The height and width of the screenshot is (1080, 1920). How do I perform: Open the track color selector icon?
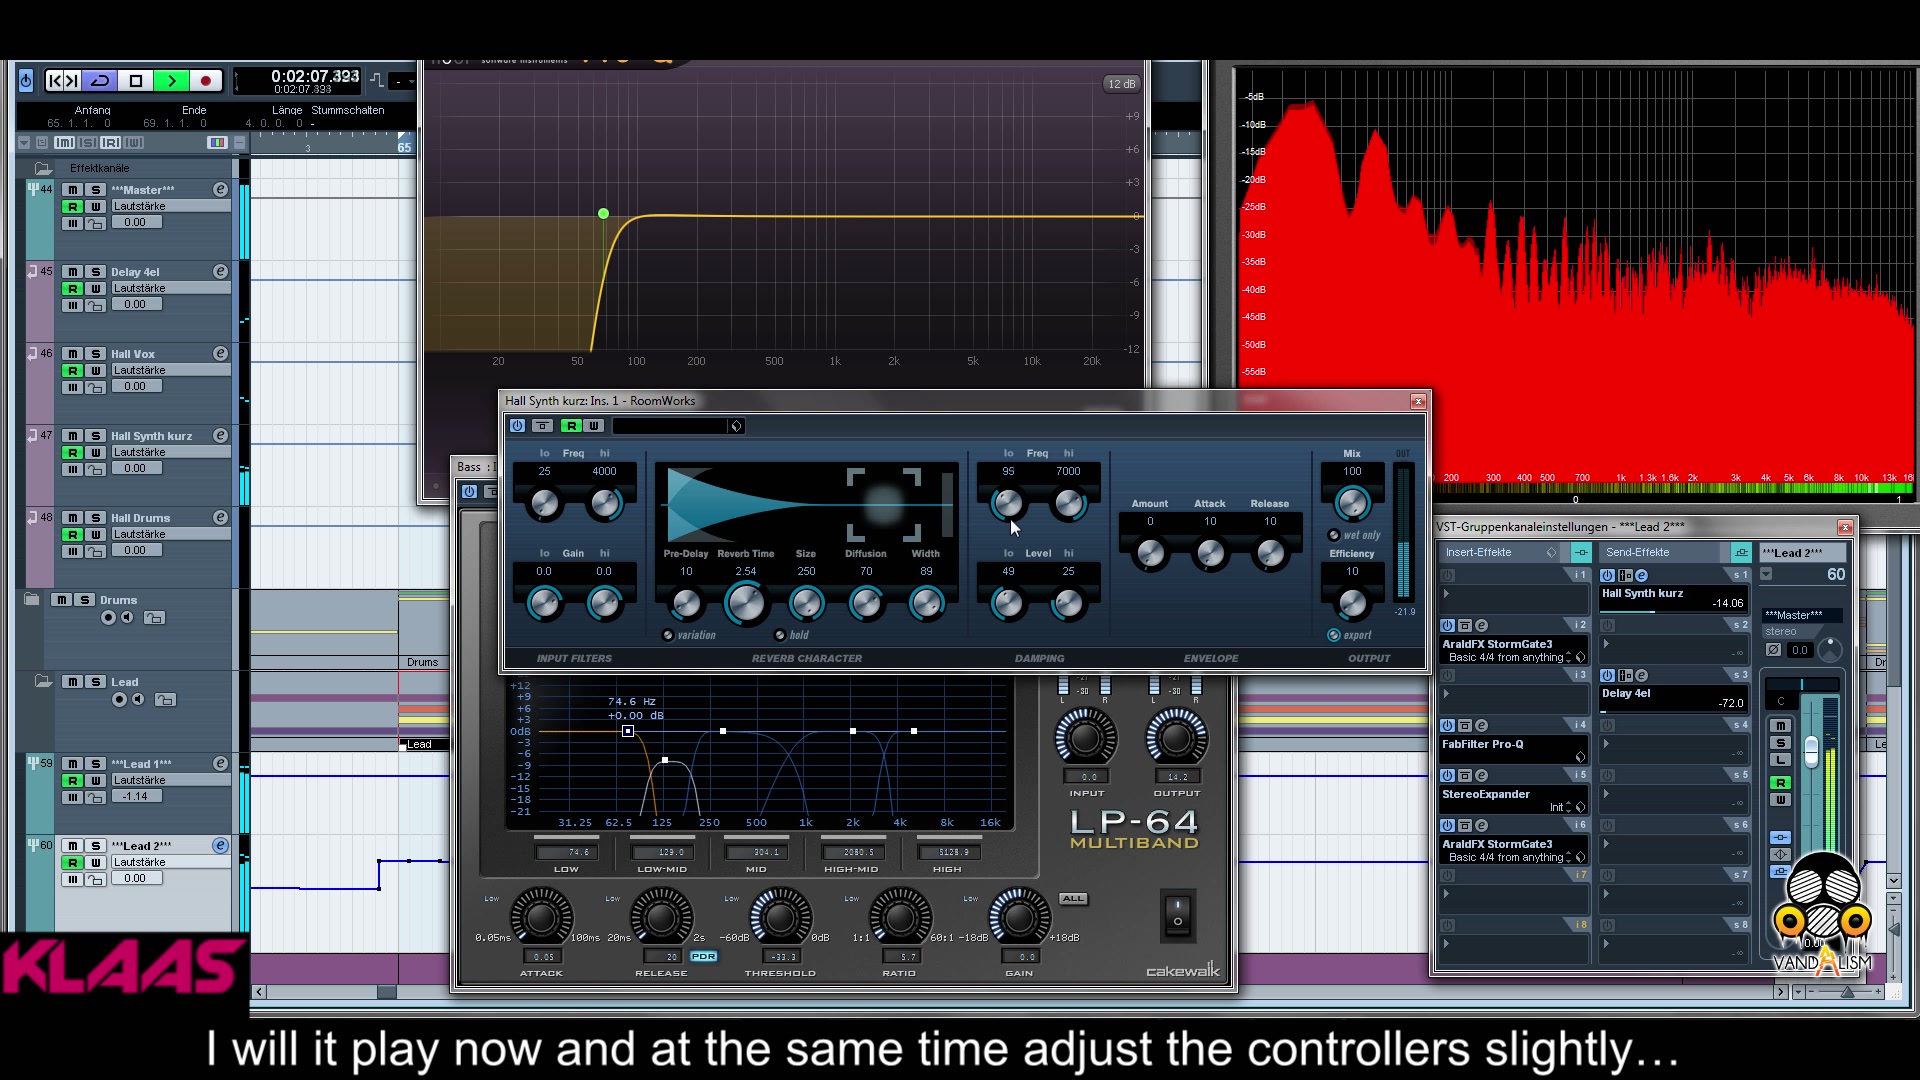217,143
